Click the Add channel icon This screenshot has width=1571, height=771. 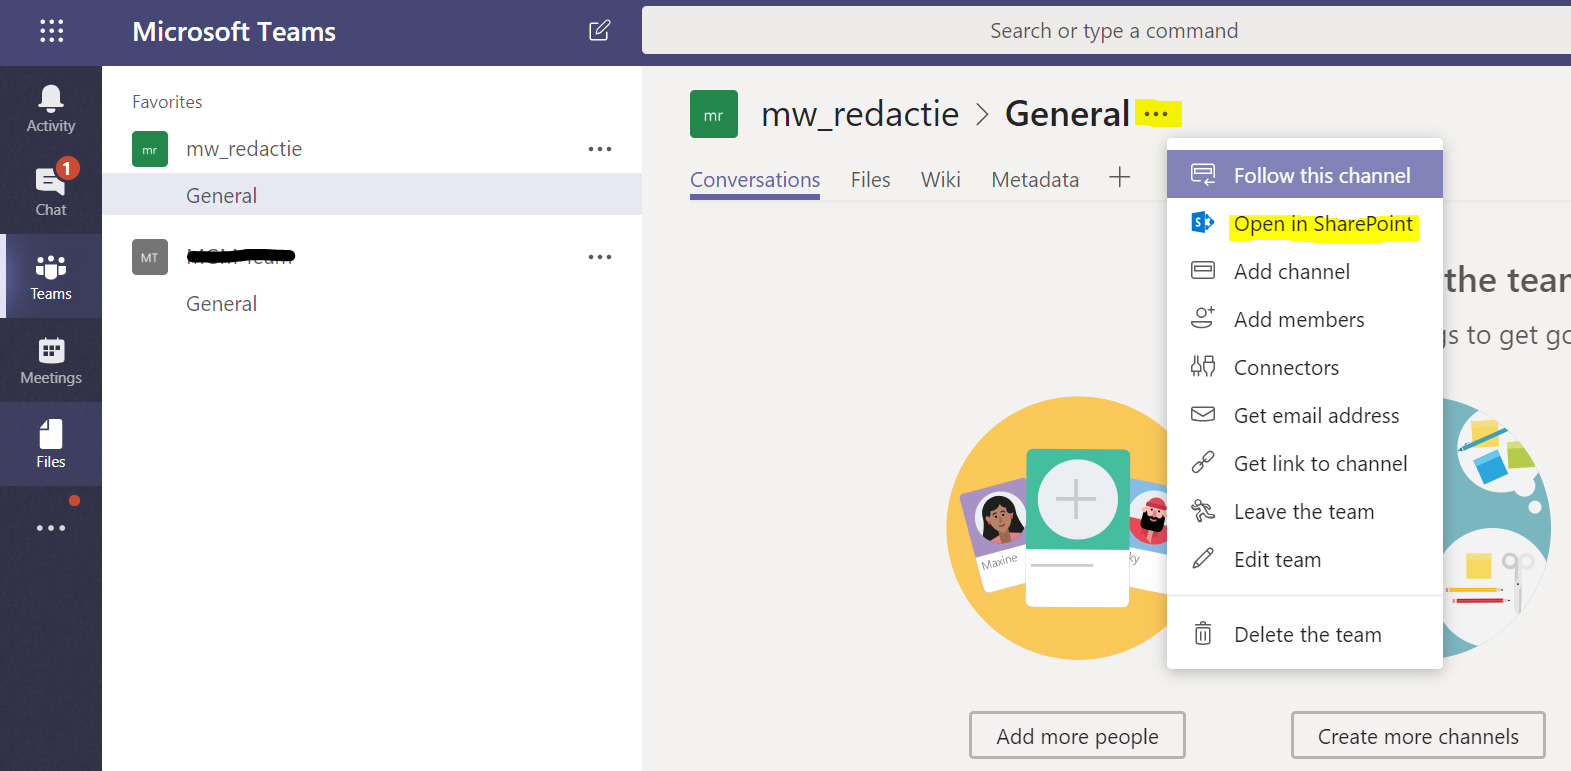click(x=1203, y=271)
